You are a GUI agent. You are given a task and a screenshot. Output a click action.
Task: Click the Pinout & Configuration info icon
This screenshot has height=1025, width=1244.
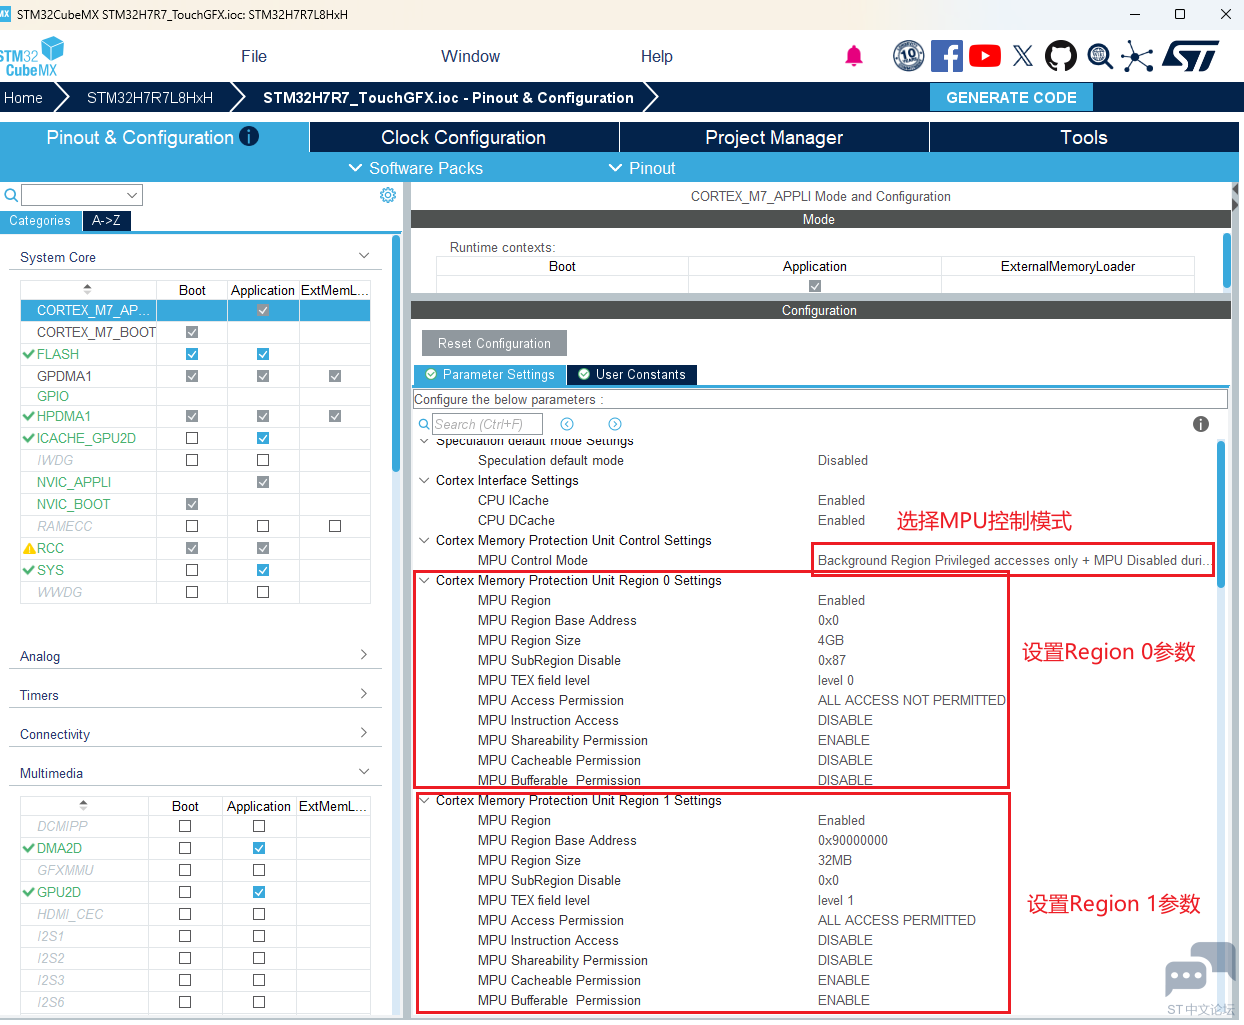click(249, 136)
